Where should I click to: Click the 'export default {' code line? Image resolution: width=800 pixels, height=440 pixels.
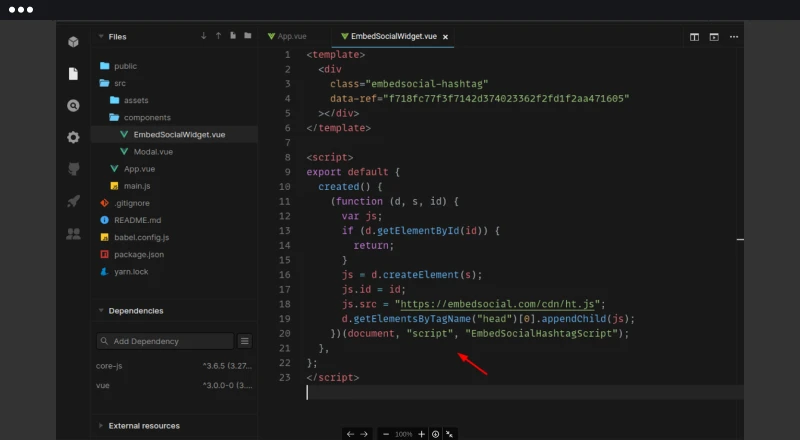(x=353, y=172)
